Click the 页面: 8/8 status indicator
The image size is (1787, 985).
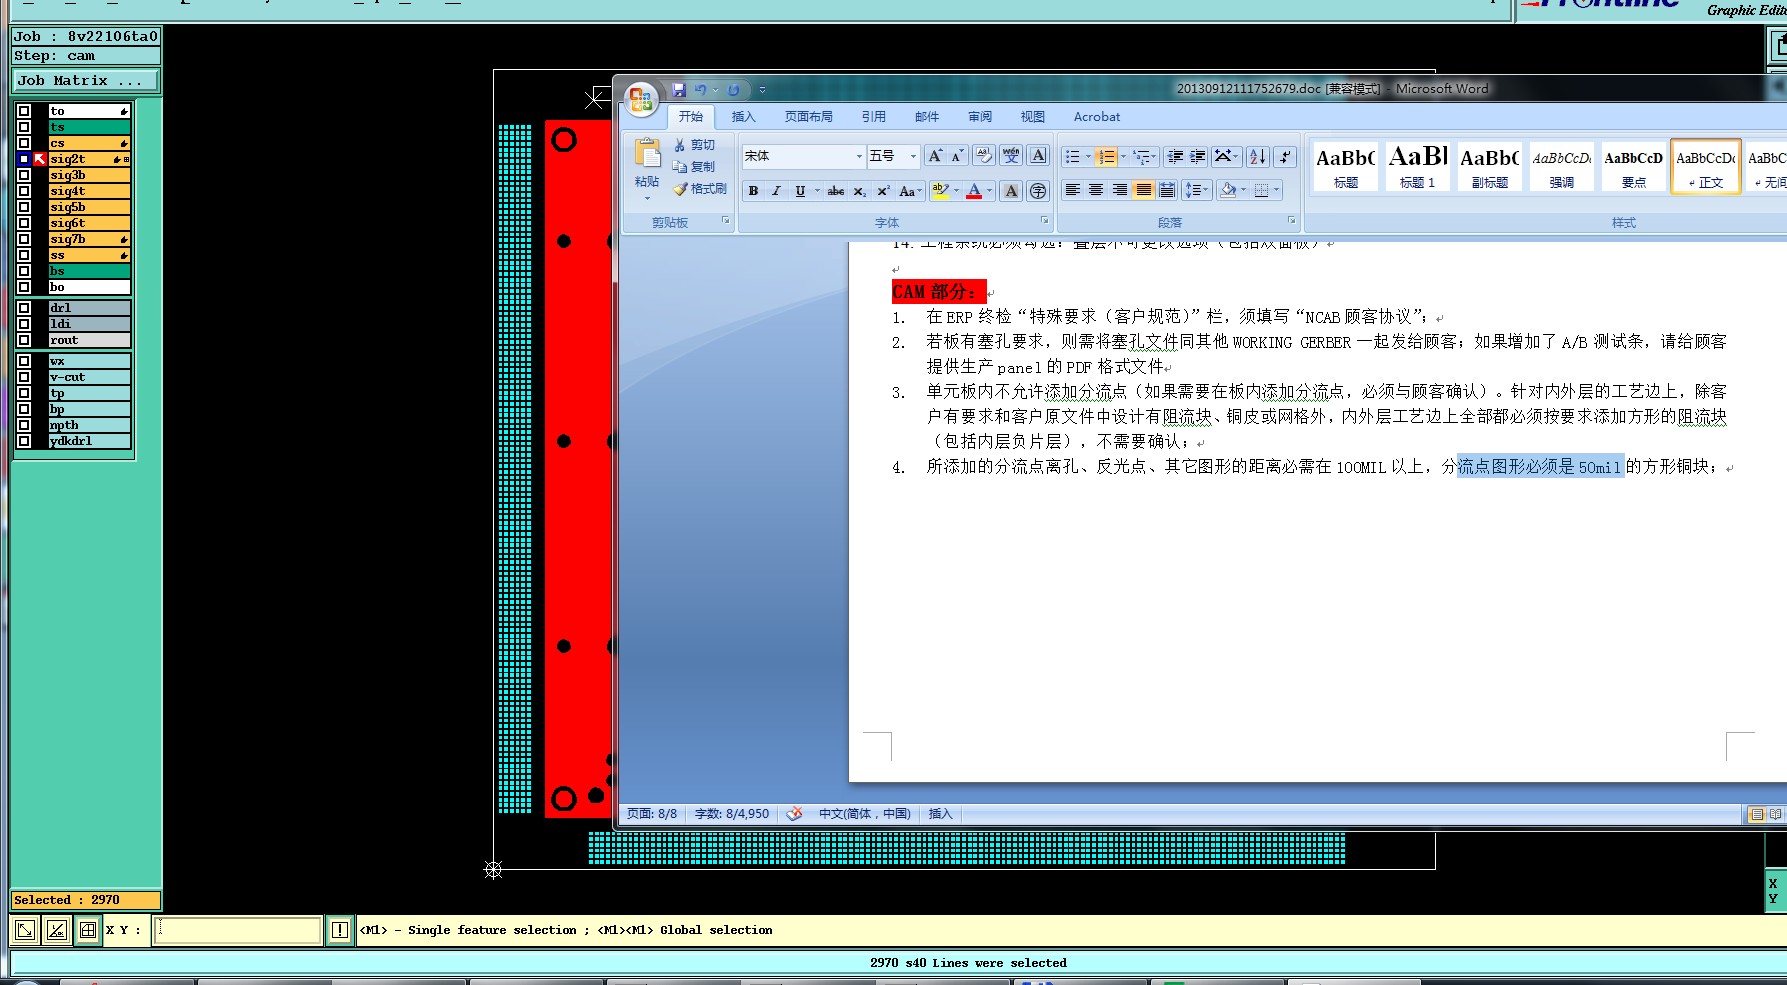click(x=651, y=814)
